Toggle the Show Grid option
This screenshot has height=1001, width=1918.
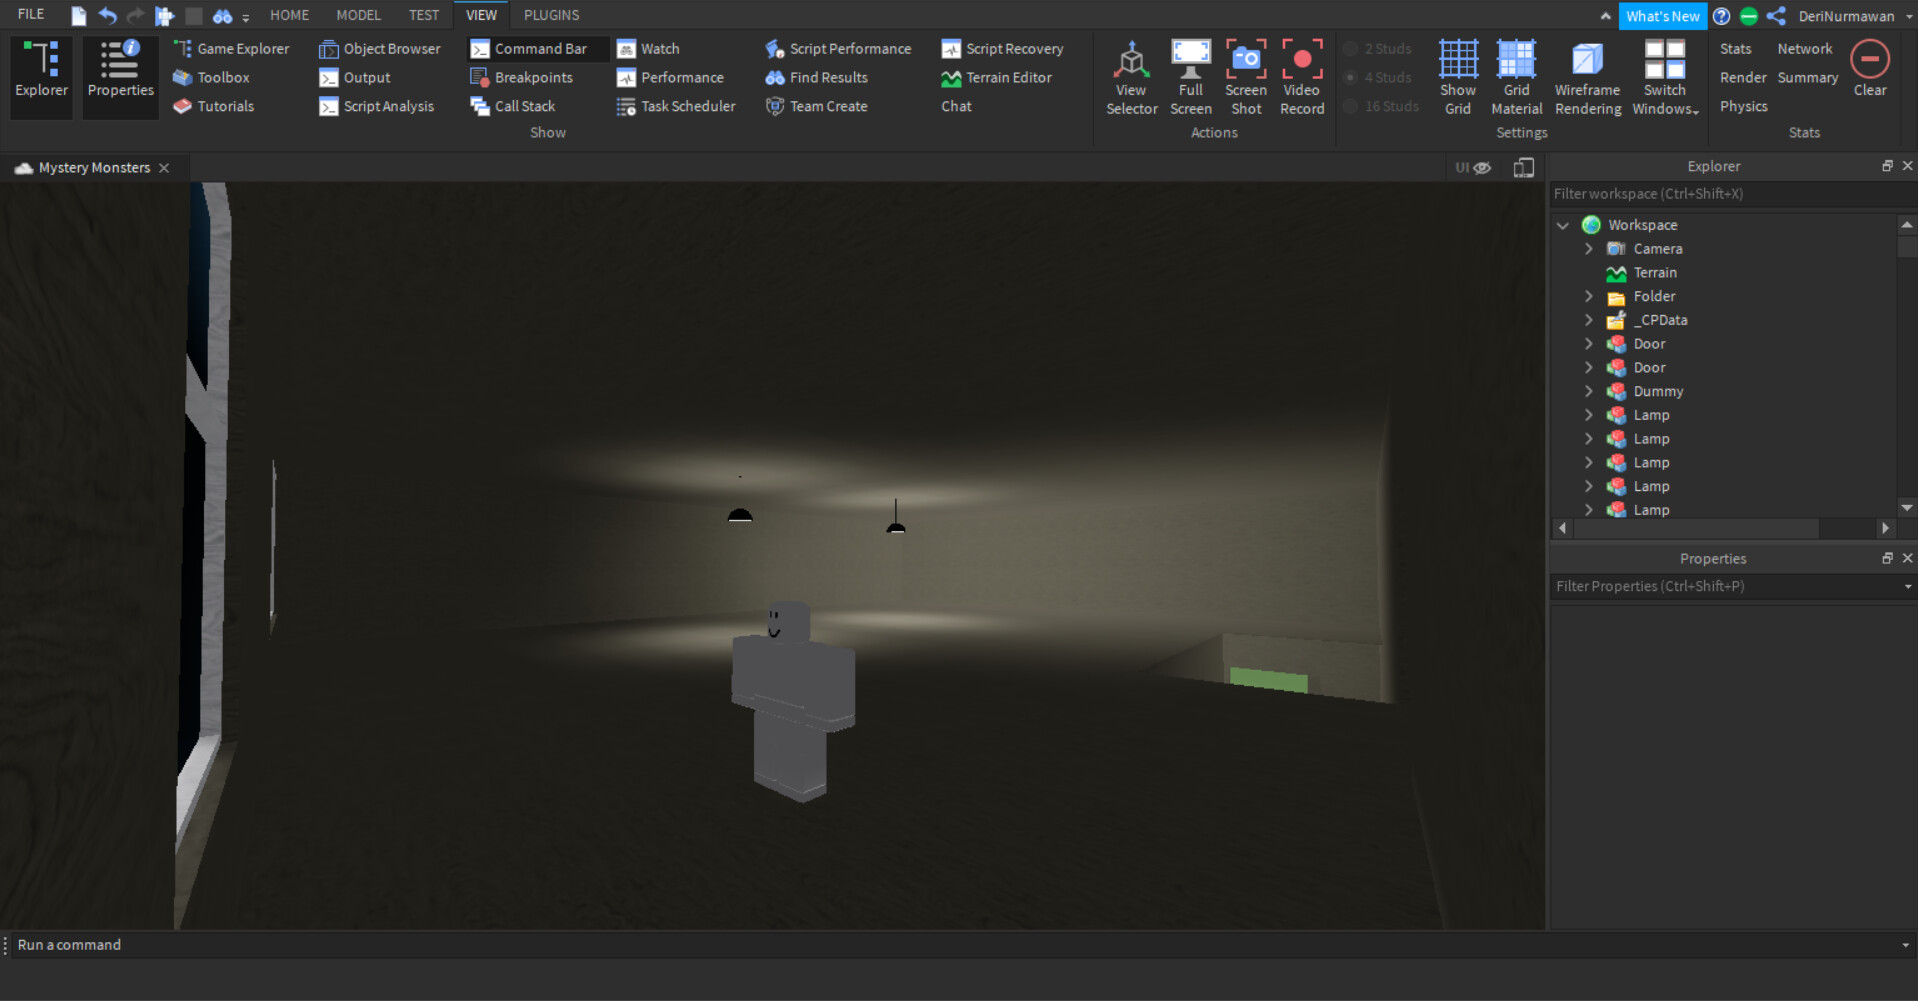tap(1457, 61)
